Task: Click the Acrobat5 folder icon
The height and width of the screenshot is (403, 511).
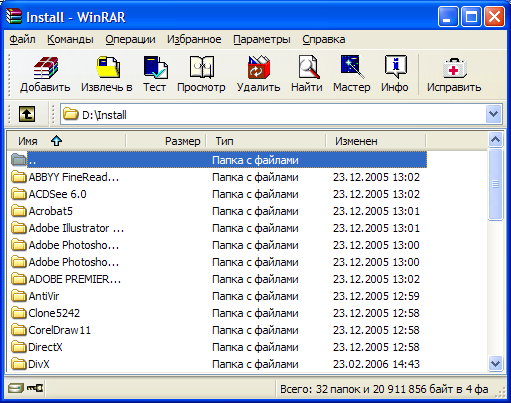Action: click(19, 211)
